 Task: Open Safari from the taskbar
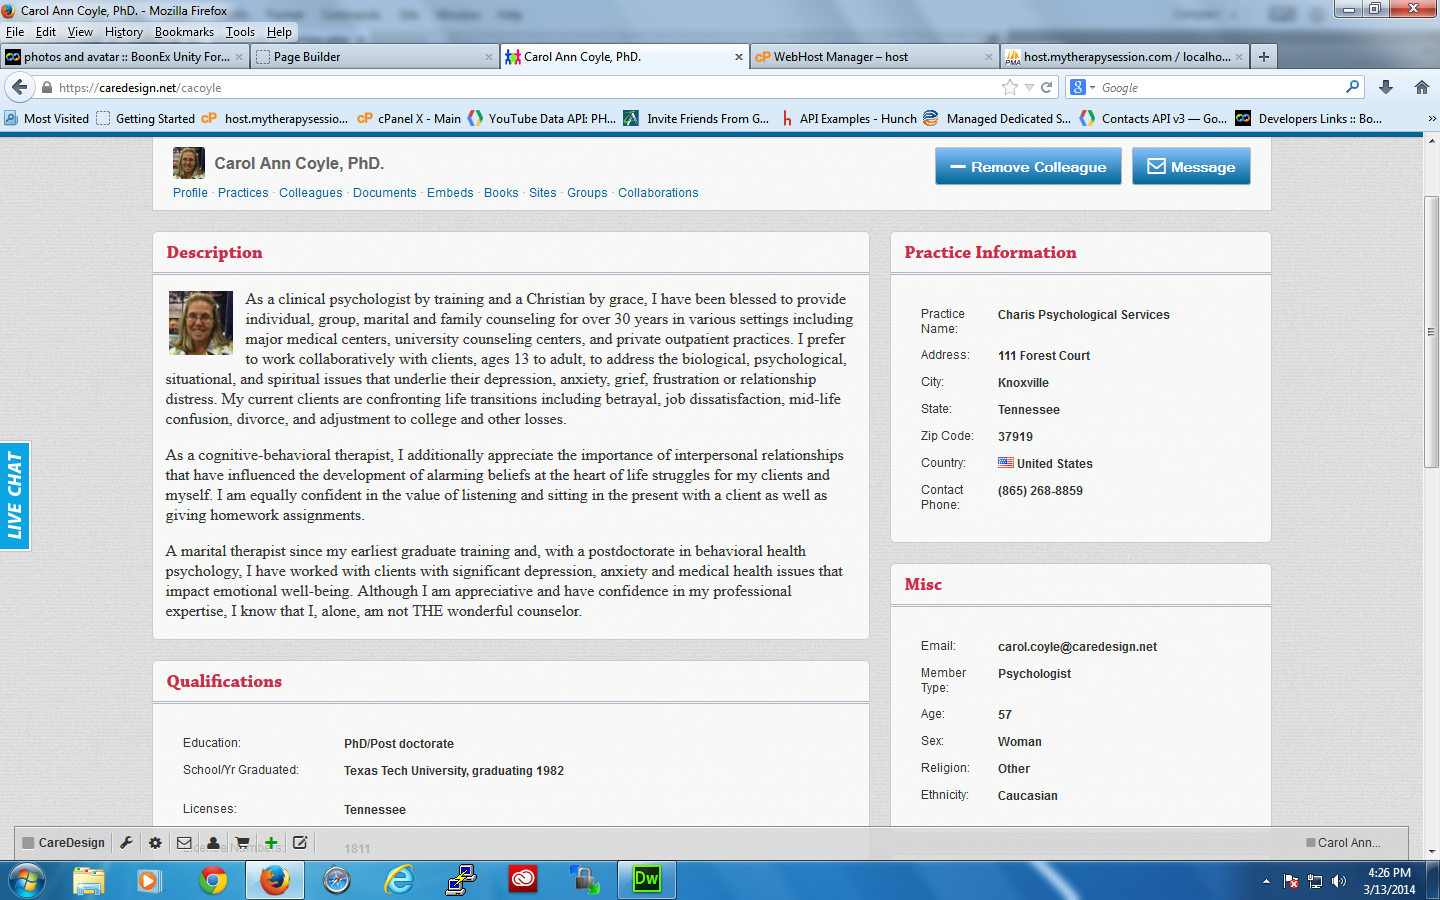point(337,880)
